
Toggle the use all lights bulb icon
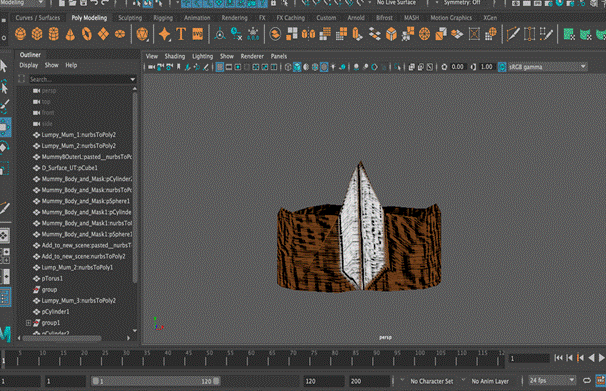[x=333, y=67]
